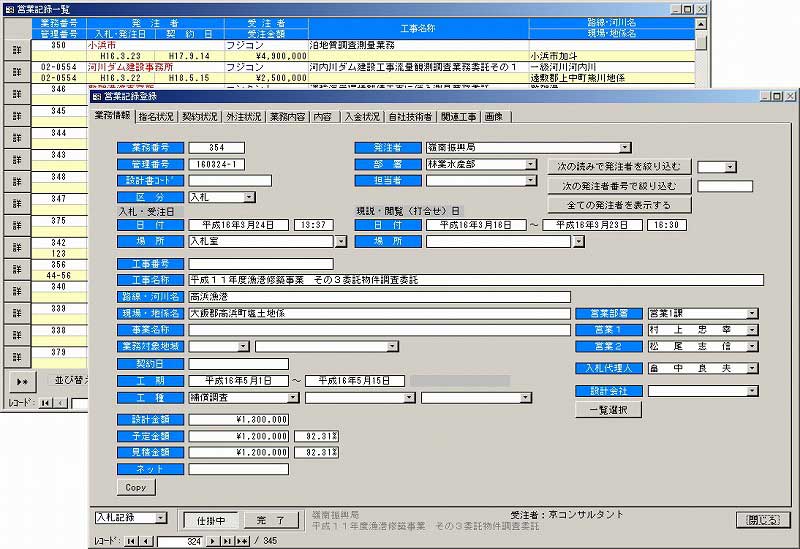
Task: Go to previous record in navigator
Action: click(x=146, y=541)
